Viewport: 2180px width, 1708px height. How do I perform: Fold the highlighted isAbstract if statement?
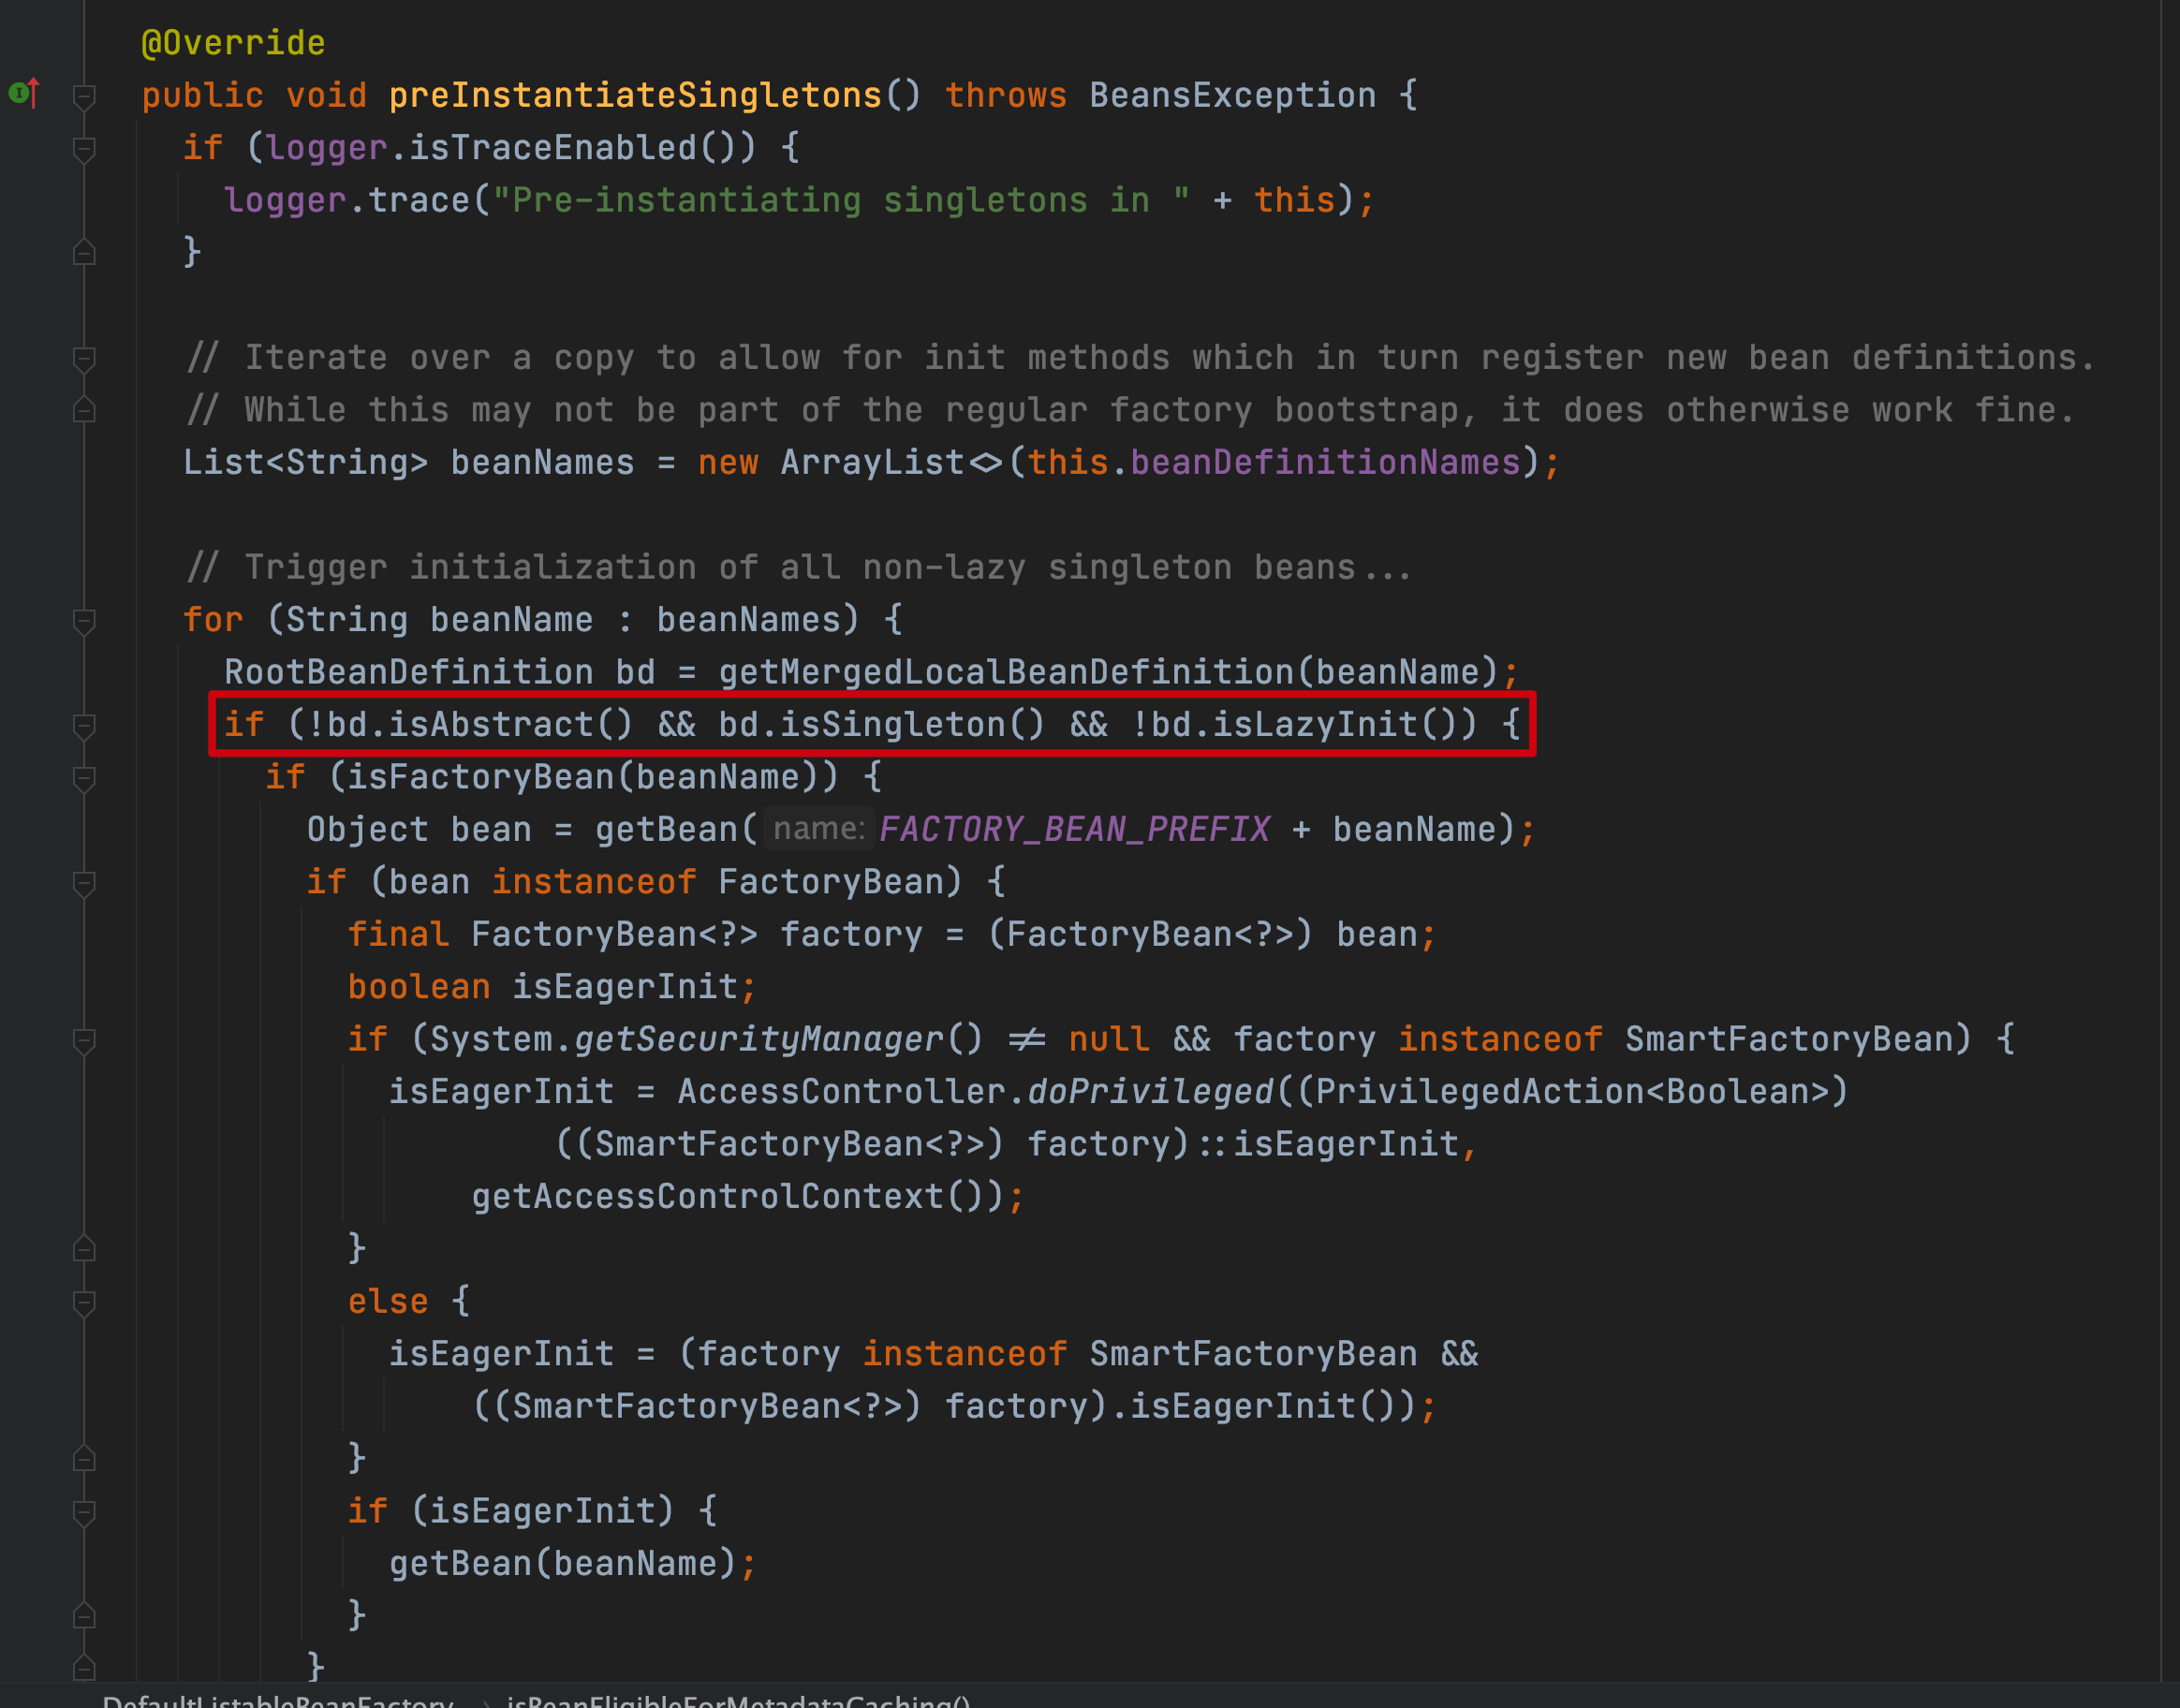pyautogui.click(x=84, y=726)
